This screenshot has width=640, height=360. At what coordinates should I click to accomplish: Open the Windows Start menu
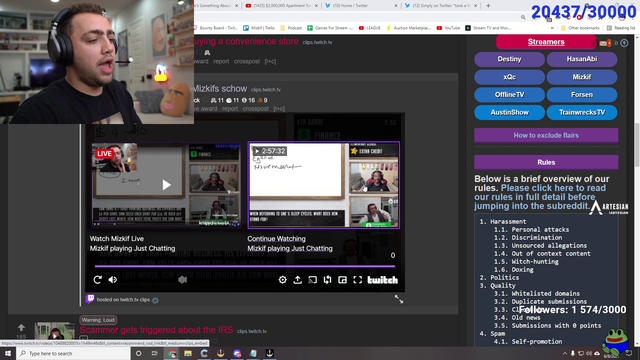(x=8, y=353)
